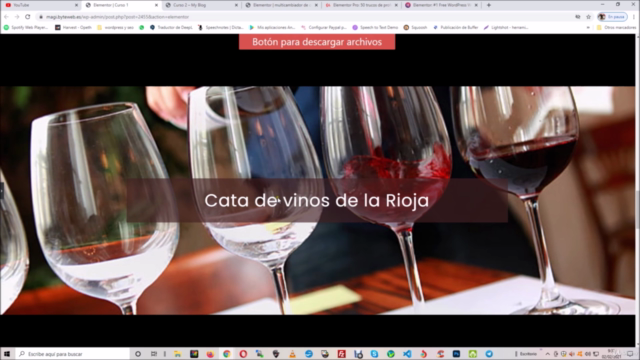Open the taskbar clock and date
This screenshot has height=360, width=640.
click(611, 354)
